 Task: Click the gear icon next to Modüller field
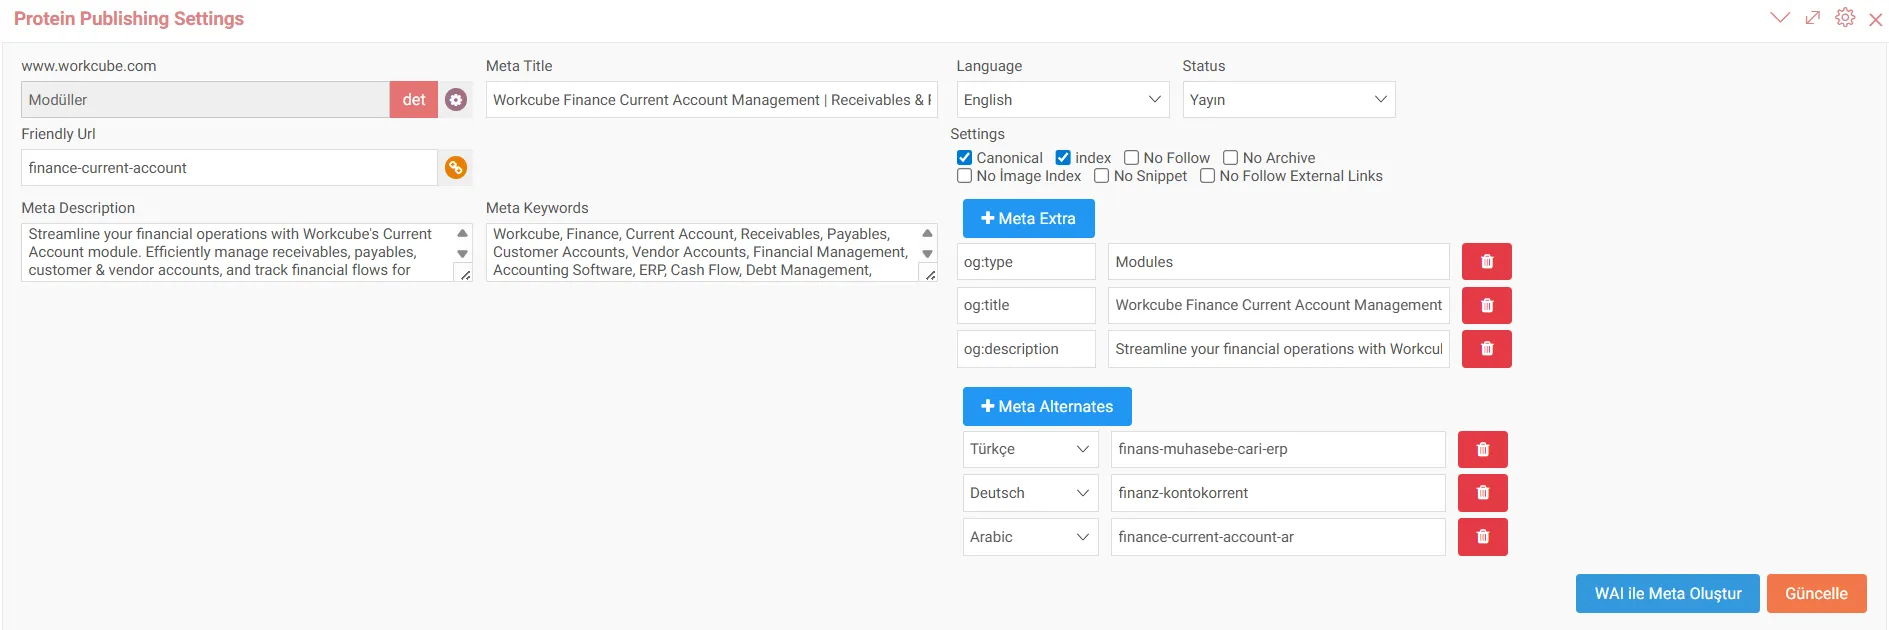coord(456,100)
